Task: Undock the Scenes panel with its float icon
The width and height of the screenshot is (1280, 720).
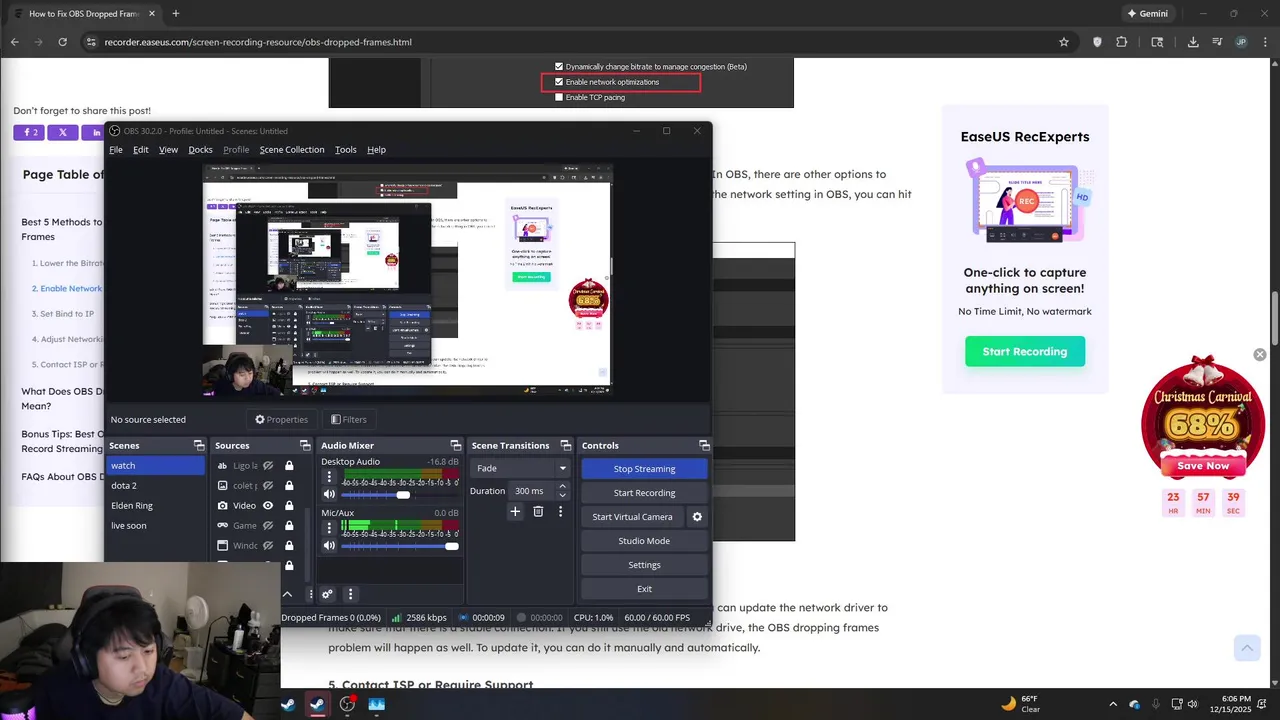Action: tap(199, 445)
